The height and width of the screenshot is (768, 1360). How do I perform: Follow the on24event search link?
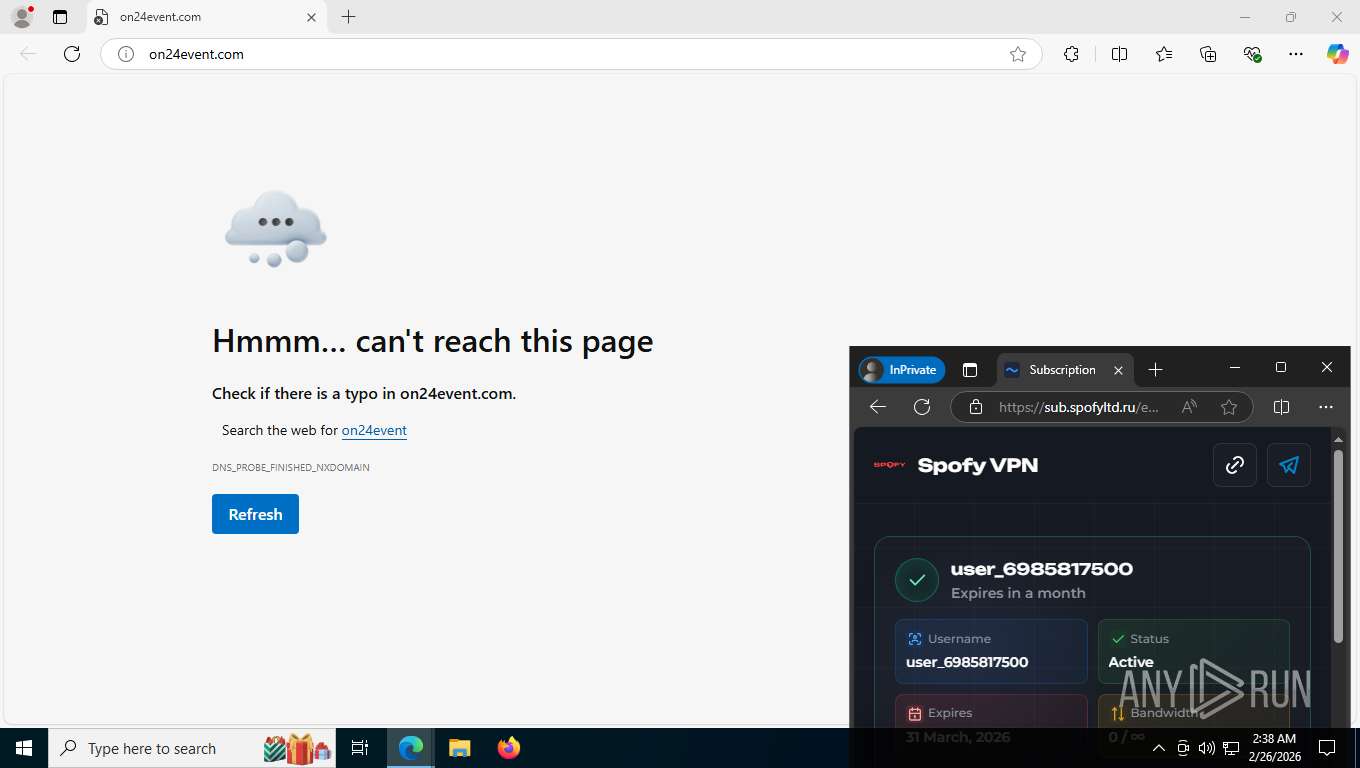click(x=374, y=430)
